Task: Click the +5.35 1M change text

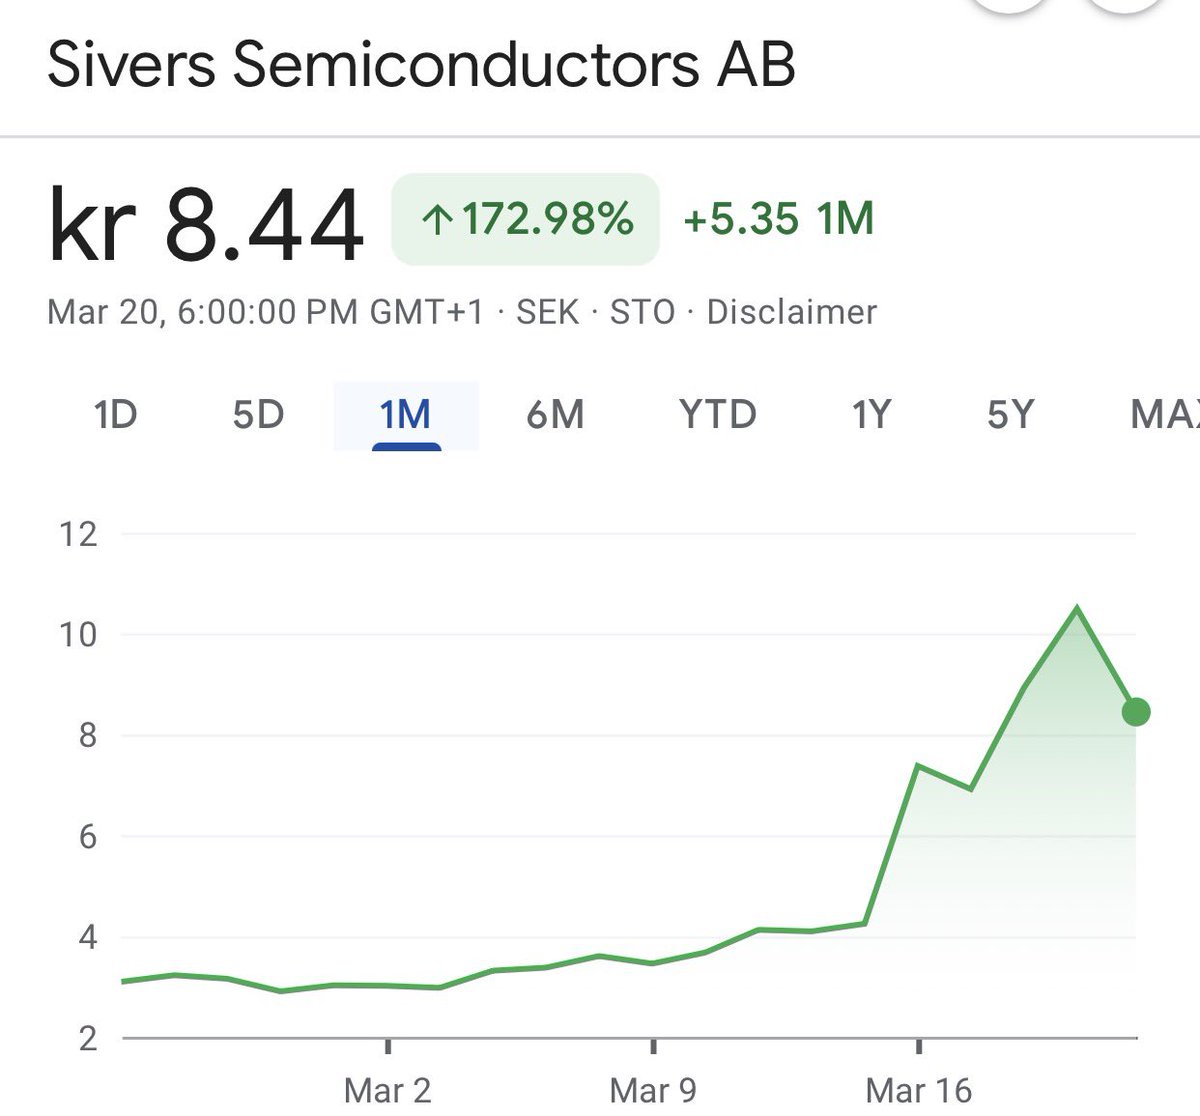Action: pyautogui.click(x=778, y=219)
